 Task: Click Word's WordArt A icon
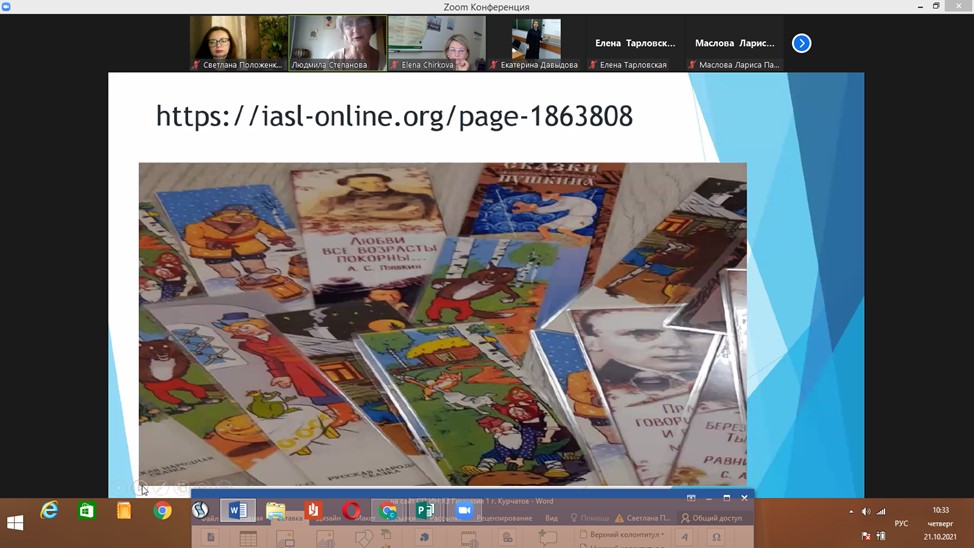(685, 537)
